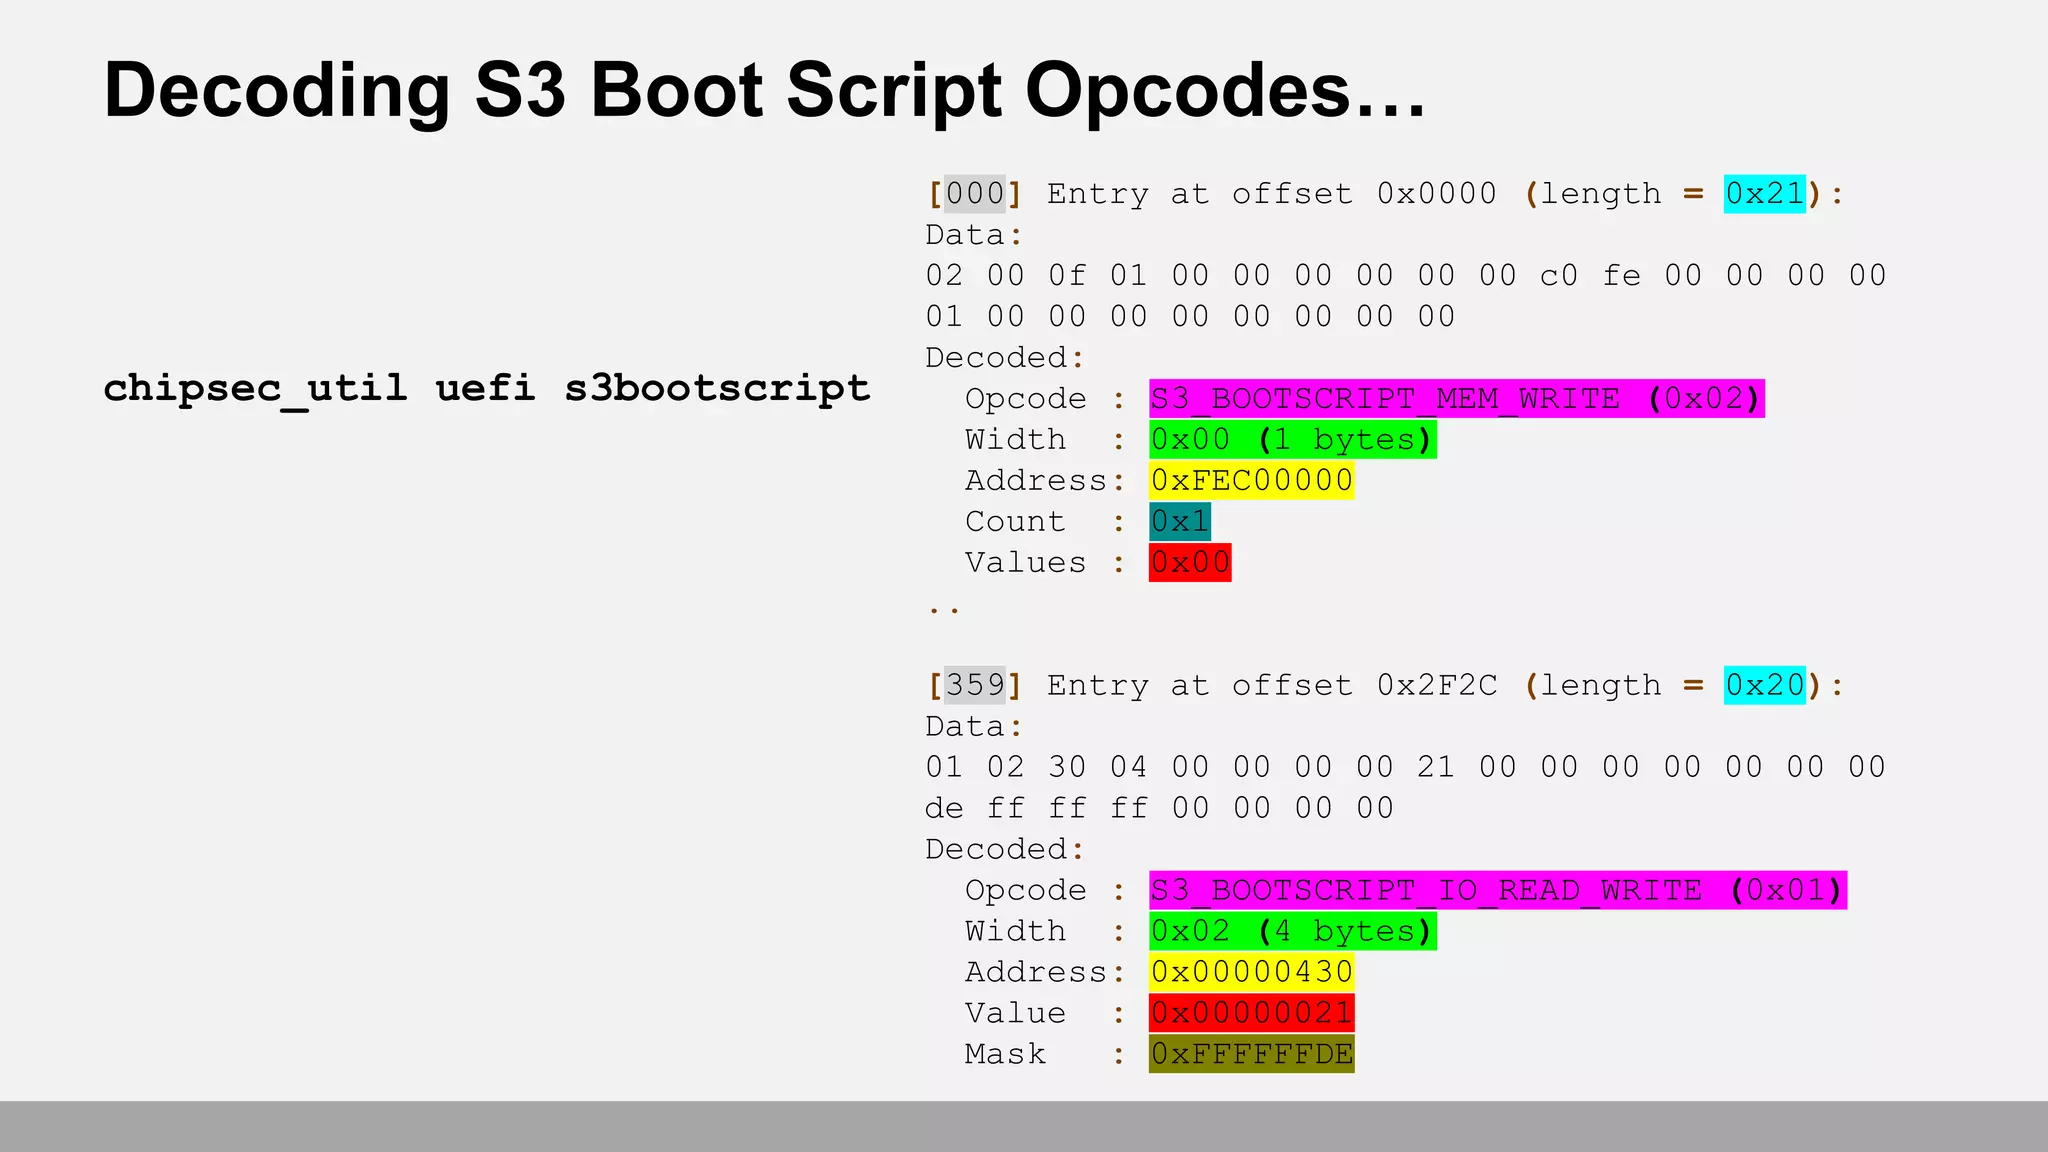Click the green width value '0x02 (4 bytes)'

point(1293,931)
